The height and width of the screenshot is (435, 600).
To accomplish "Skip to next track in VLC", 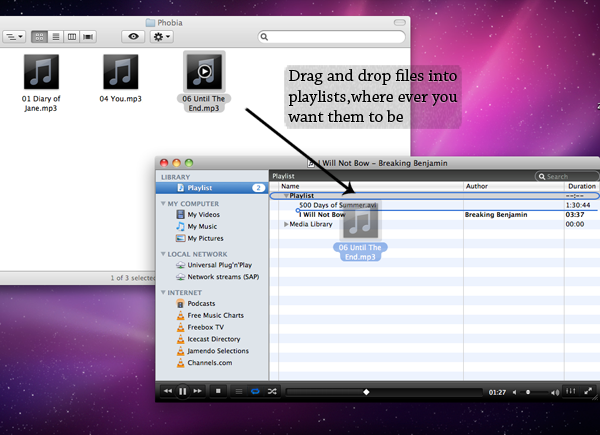I will coord(198,391).
